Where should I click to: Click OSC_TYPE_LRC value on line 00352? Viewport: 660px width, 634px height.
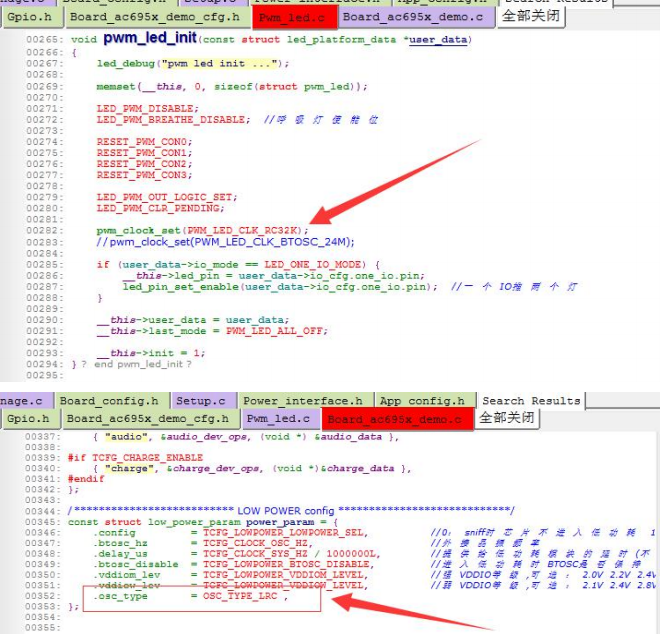pos(240,596)
